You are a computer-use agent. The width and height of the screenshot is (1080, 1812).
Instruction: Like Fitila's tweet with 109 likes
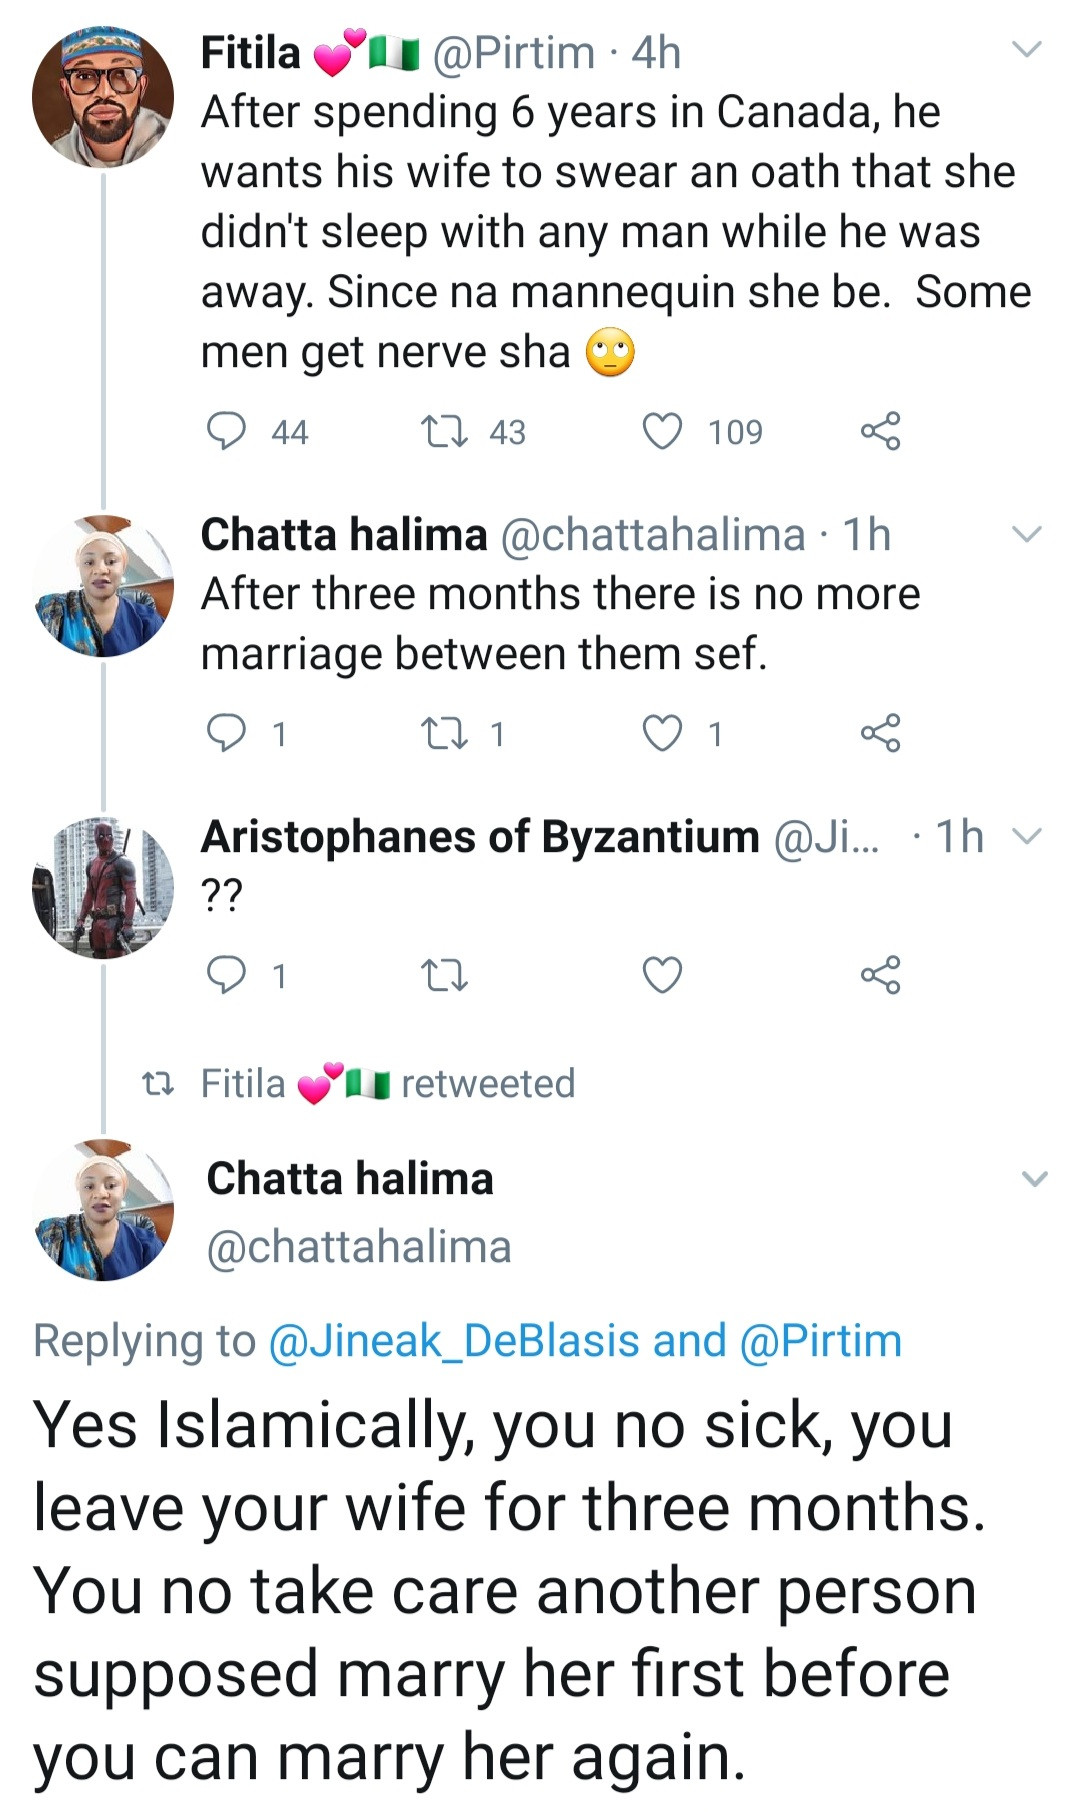(662, 432)
